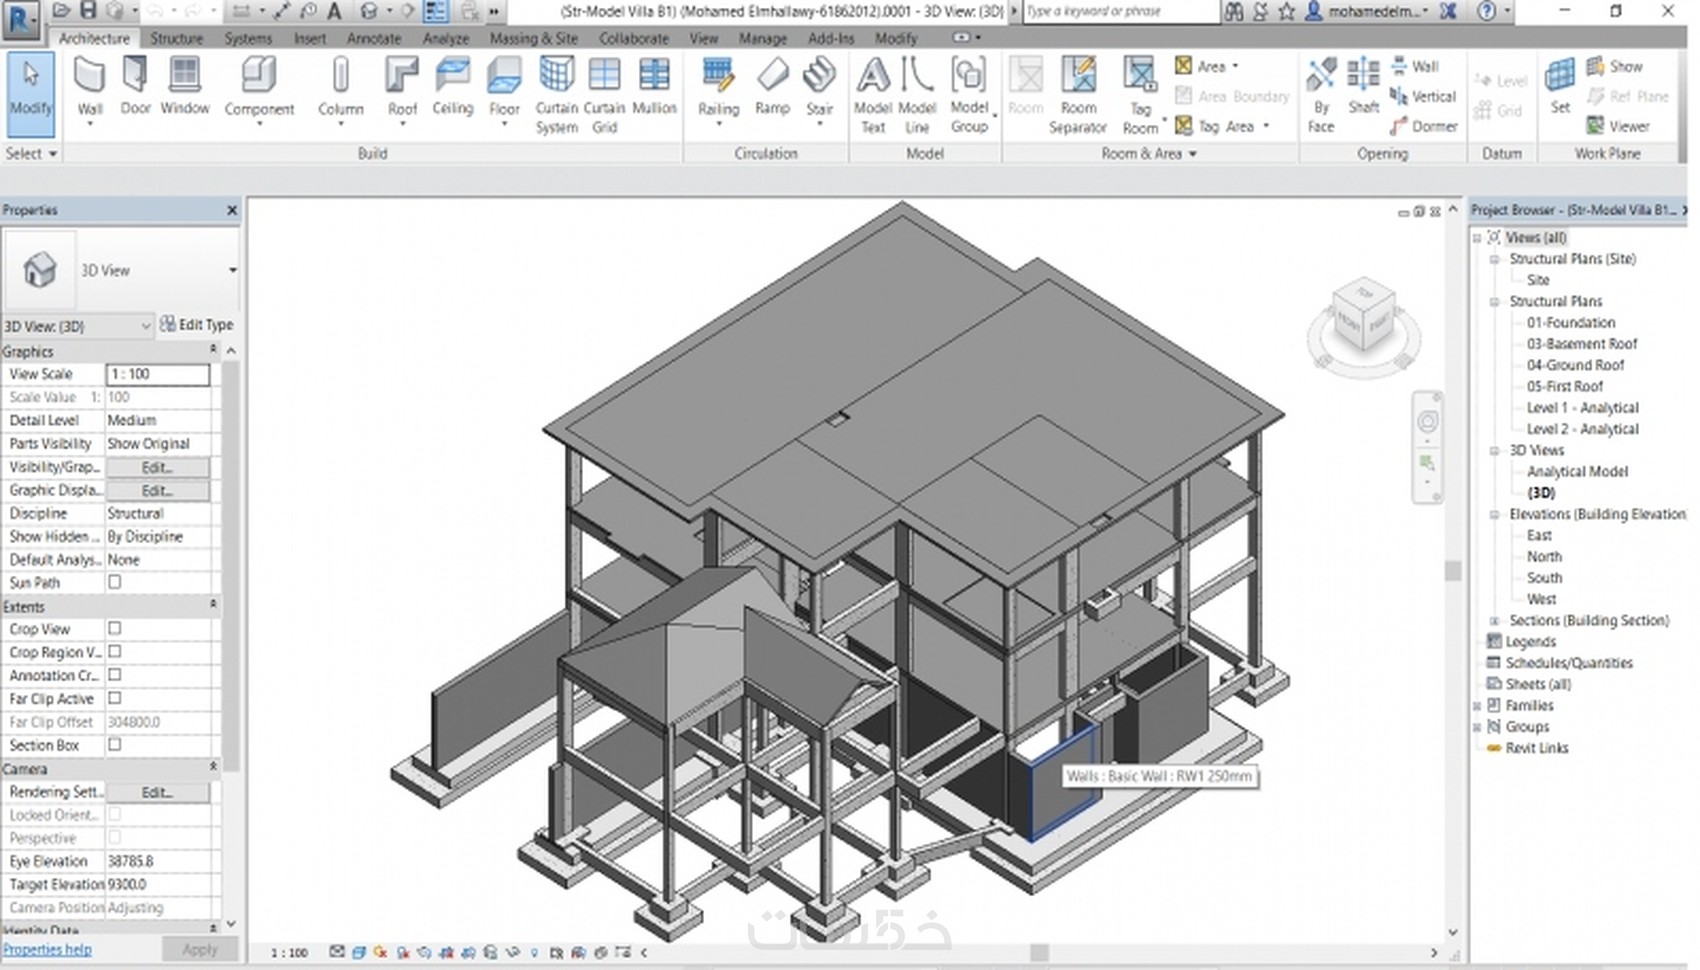Image resolution: width=1700 pixels, height=970 pixels.
Task: Collapse the Extents properties section
Action: 213,605
